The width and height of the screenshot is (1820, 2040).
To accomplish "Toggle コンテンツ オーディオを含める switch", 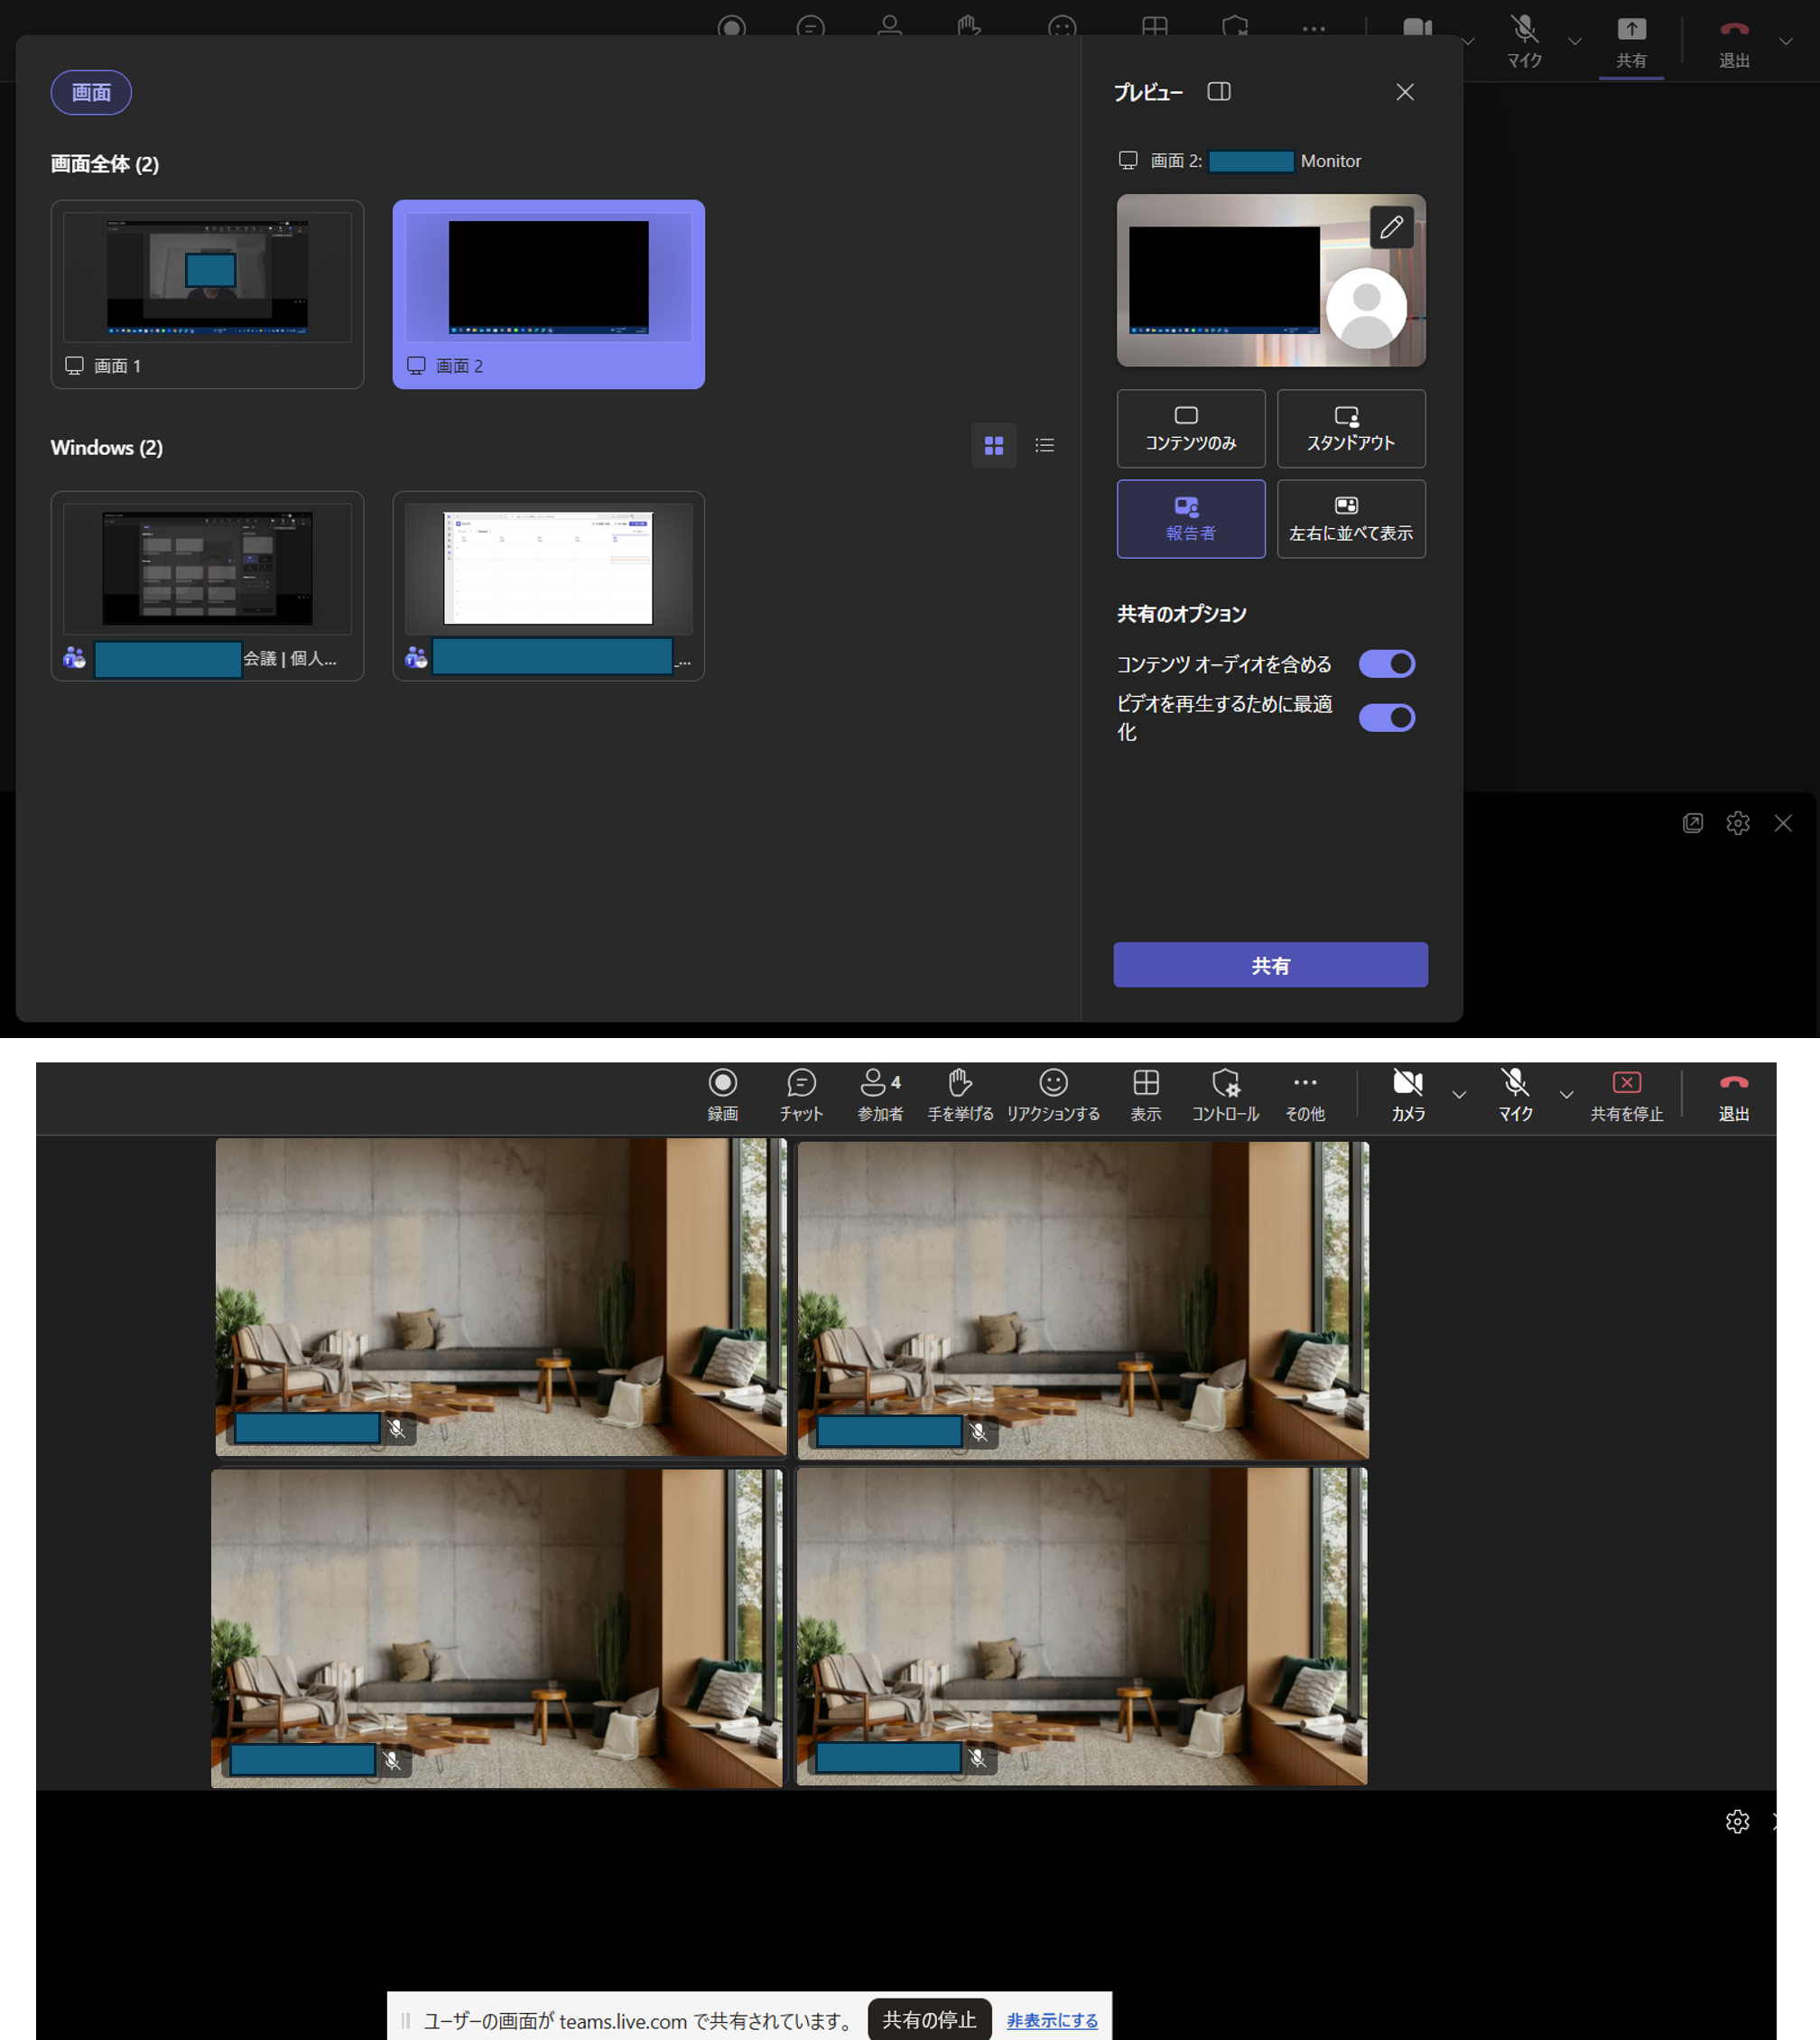I will [1386, 664].
